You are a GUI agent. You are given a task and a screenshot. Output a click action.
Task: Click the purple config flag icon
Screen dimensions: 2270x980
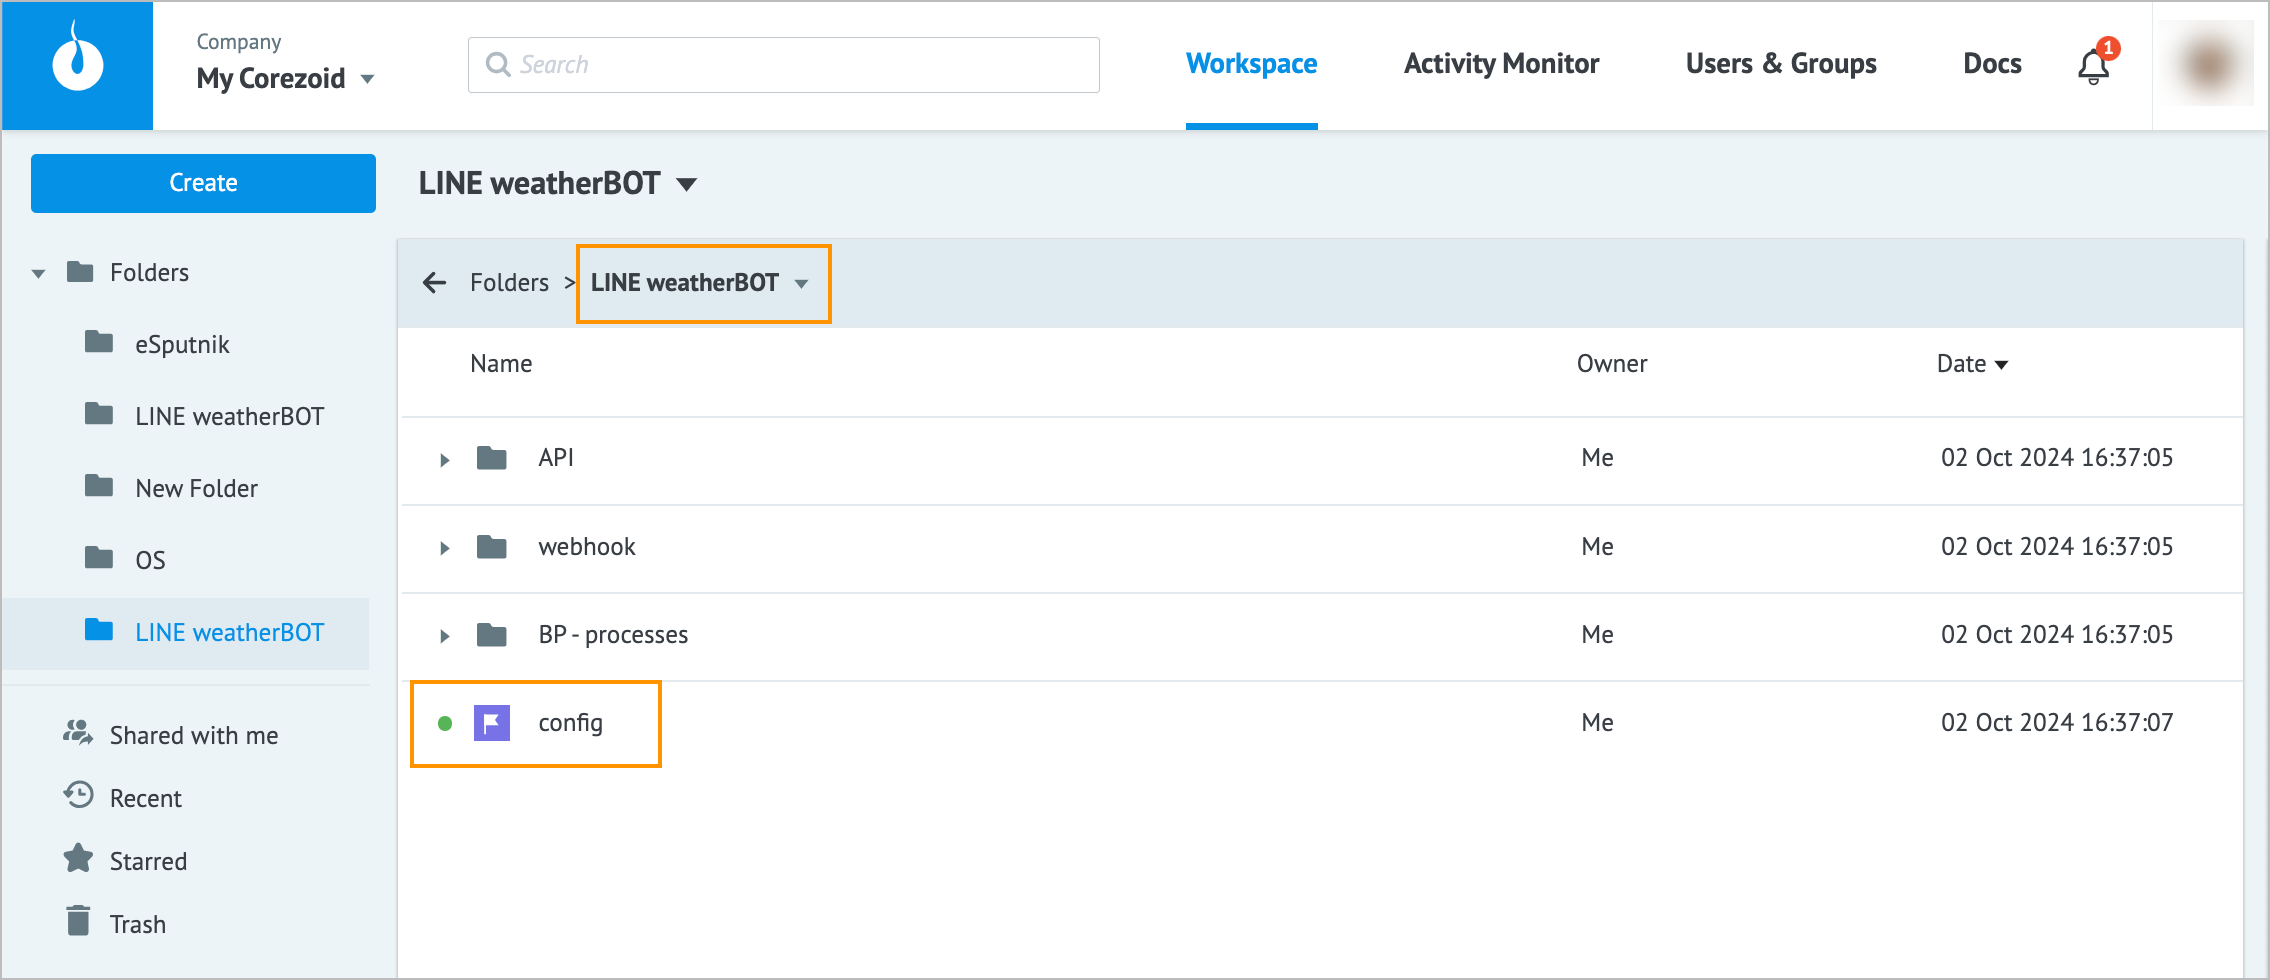click(x=492, y=723)
